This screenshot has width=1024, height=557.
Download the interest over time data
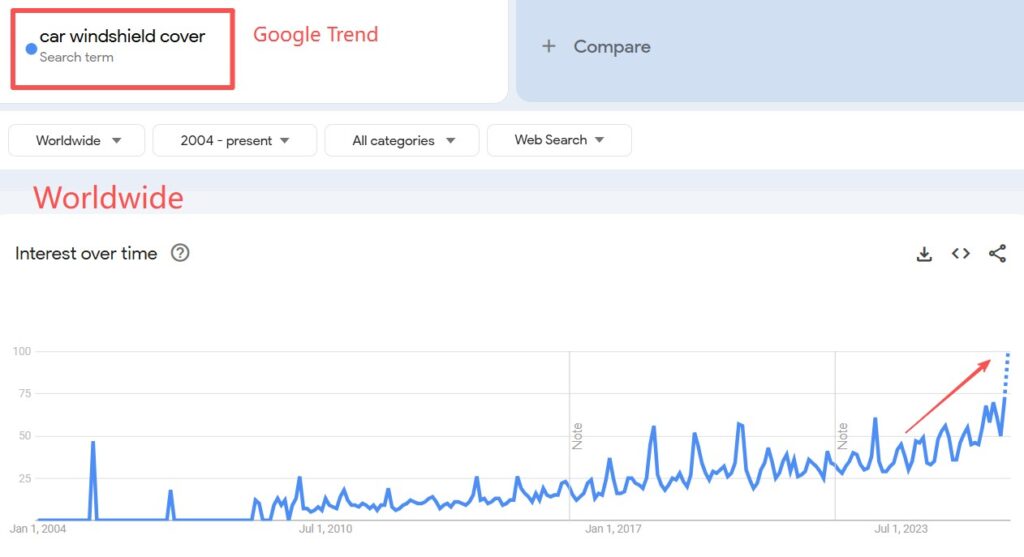[924, 254]
